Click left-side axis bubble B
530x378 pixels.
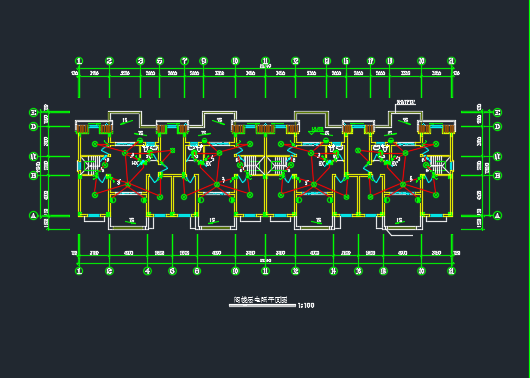point(33,175)
